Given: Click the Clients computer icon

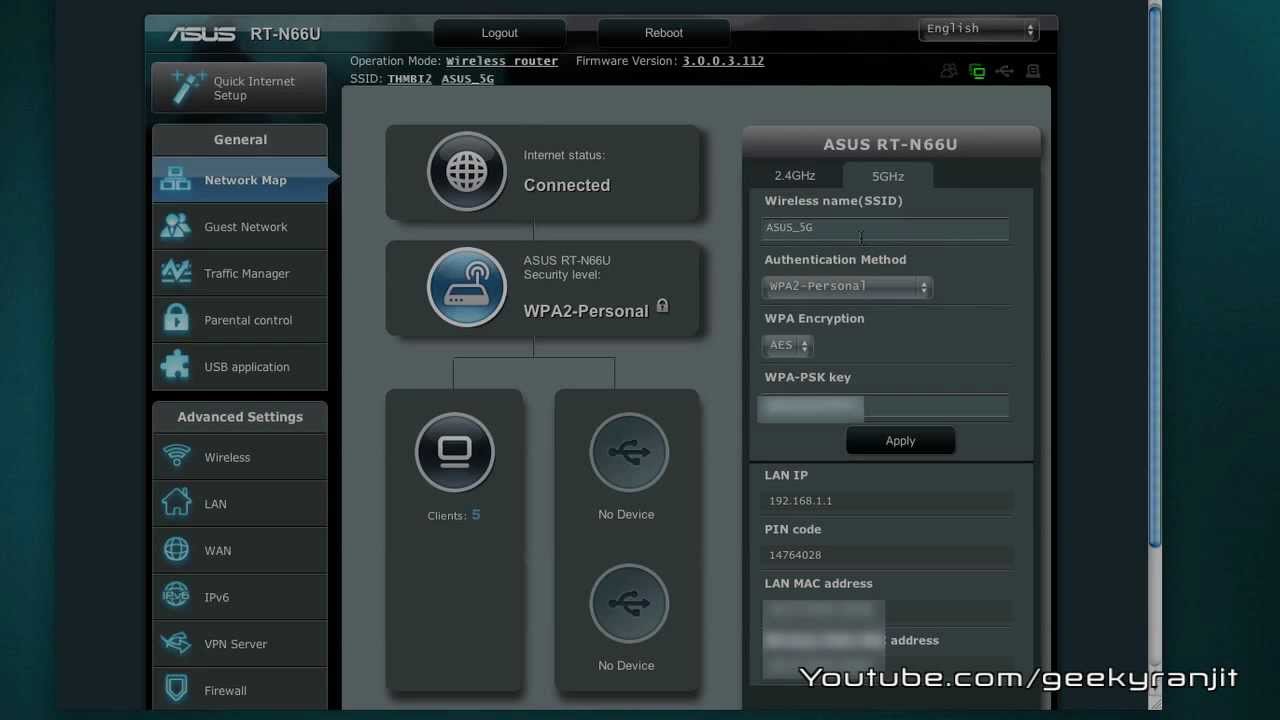Looking at the screenshot, I should pyautogui.click(x=455, y=452).
